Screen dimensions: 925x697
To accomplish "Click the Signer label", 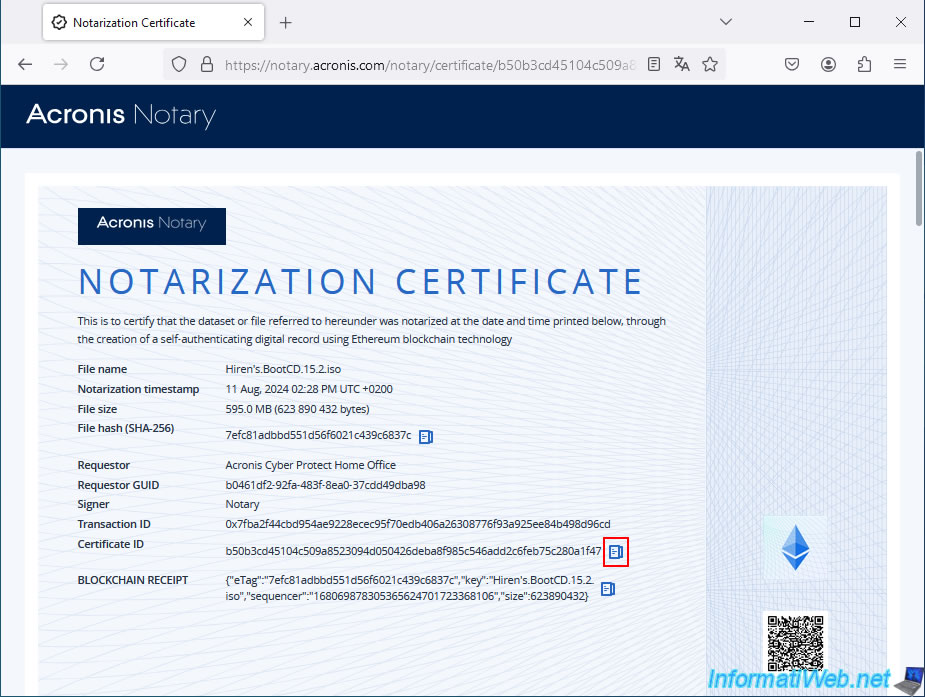I will click(93, 504).
